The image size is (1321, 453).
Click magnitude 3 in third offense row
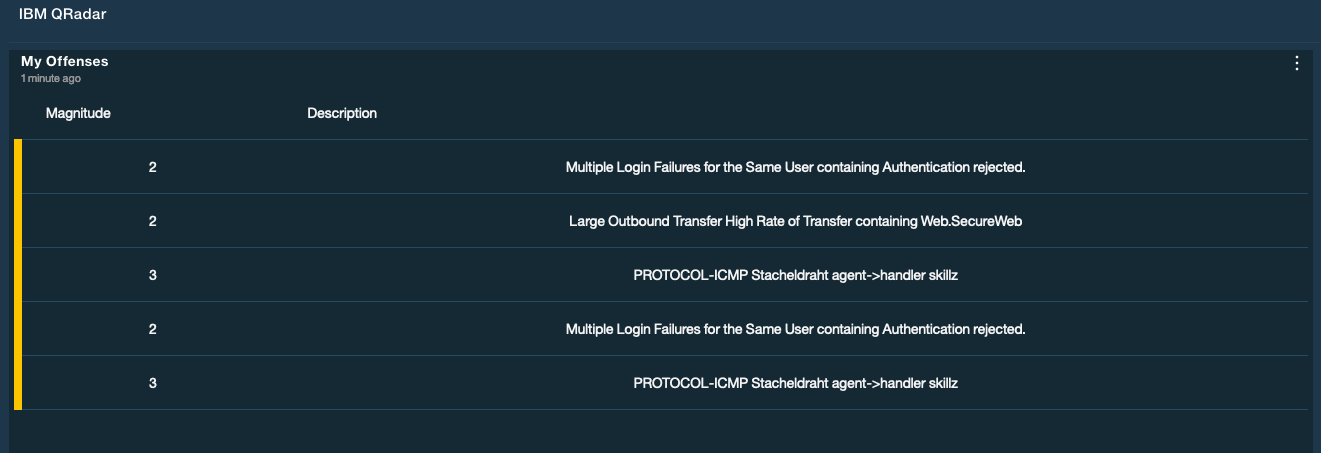(152, 275)
